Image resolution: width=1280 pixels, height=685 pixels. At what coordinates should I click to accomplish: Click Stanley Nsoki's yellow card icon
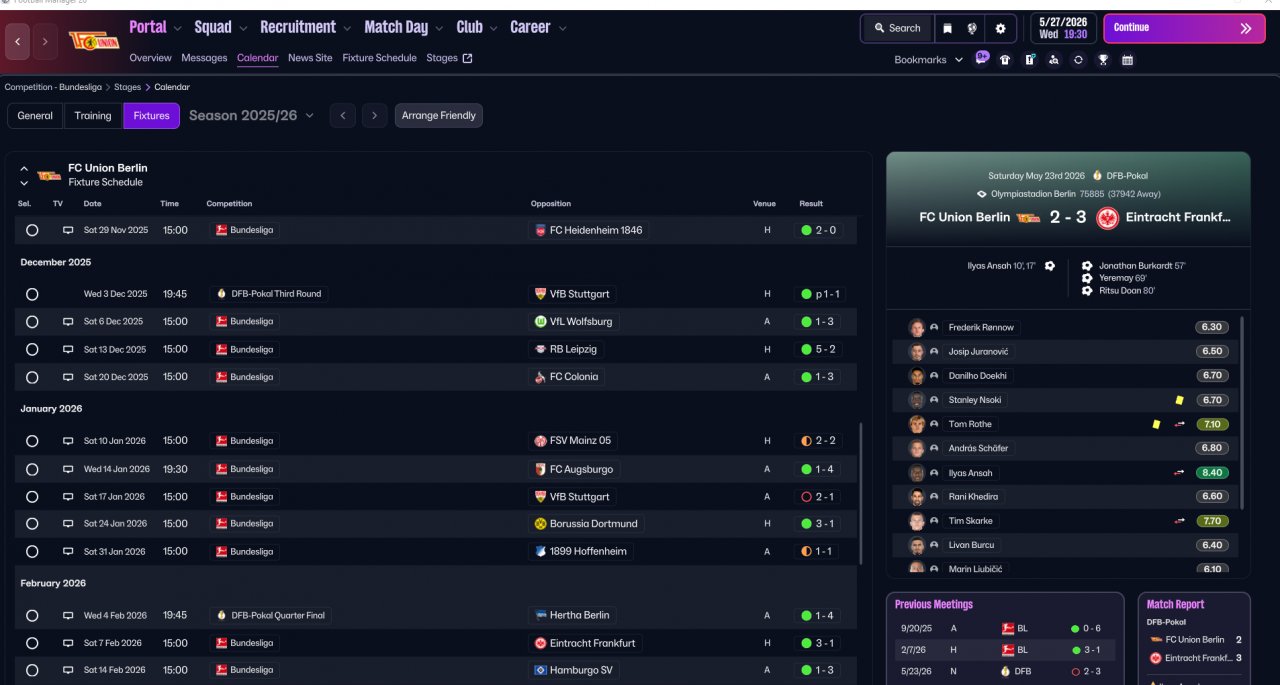click(1180, 400)
